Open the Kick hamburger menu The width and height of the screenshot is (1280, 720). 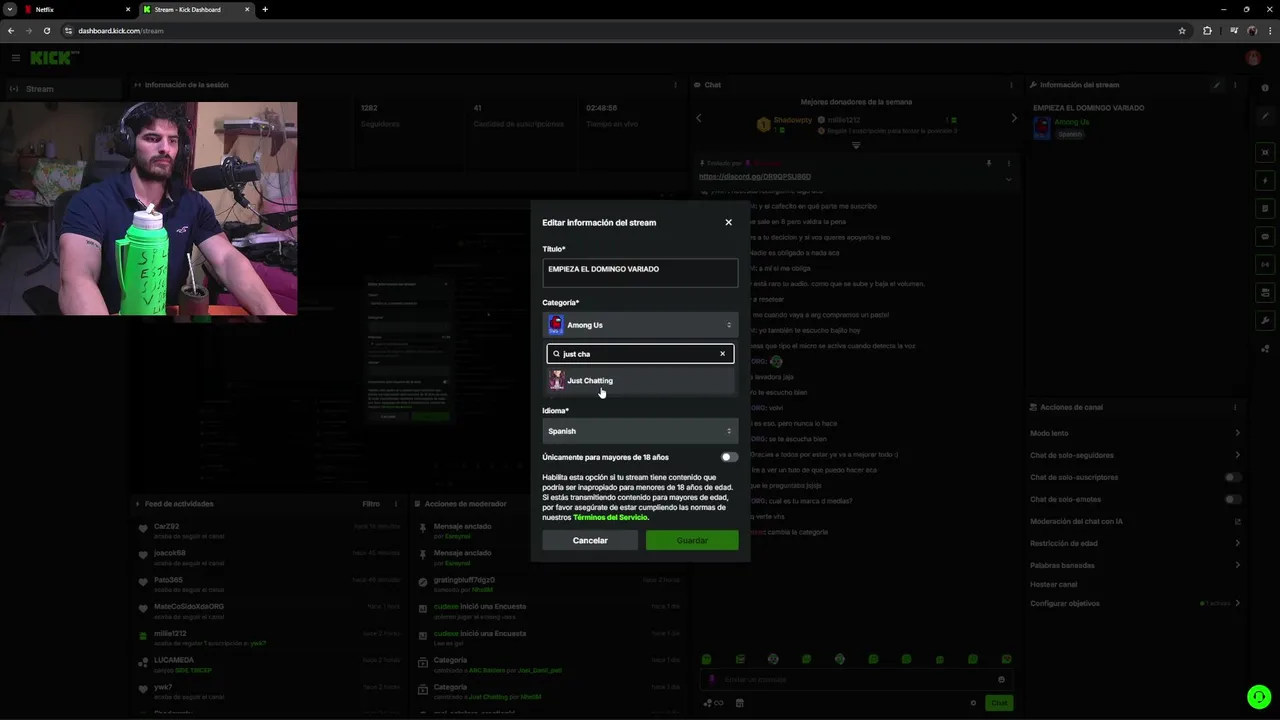(x=15, y=58)
